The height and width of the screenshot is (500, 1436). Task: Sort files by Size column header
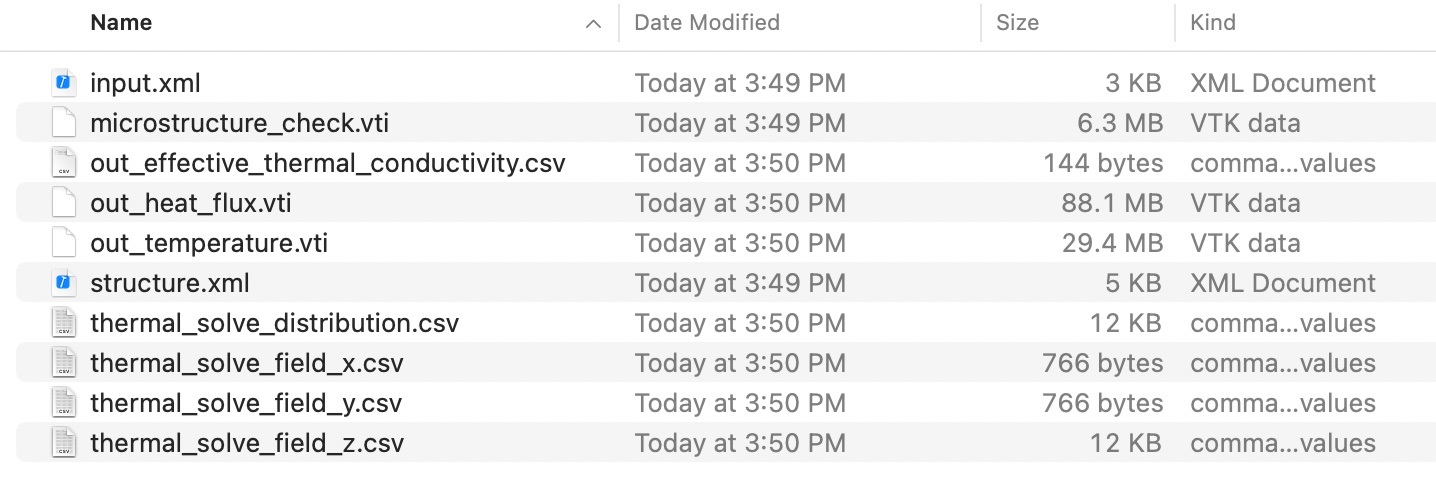click(1017, 22)
